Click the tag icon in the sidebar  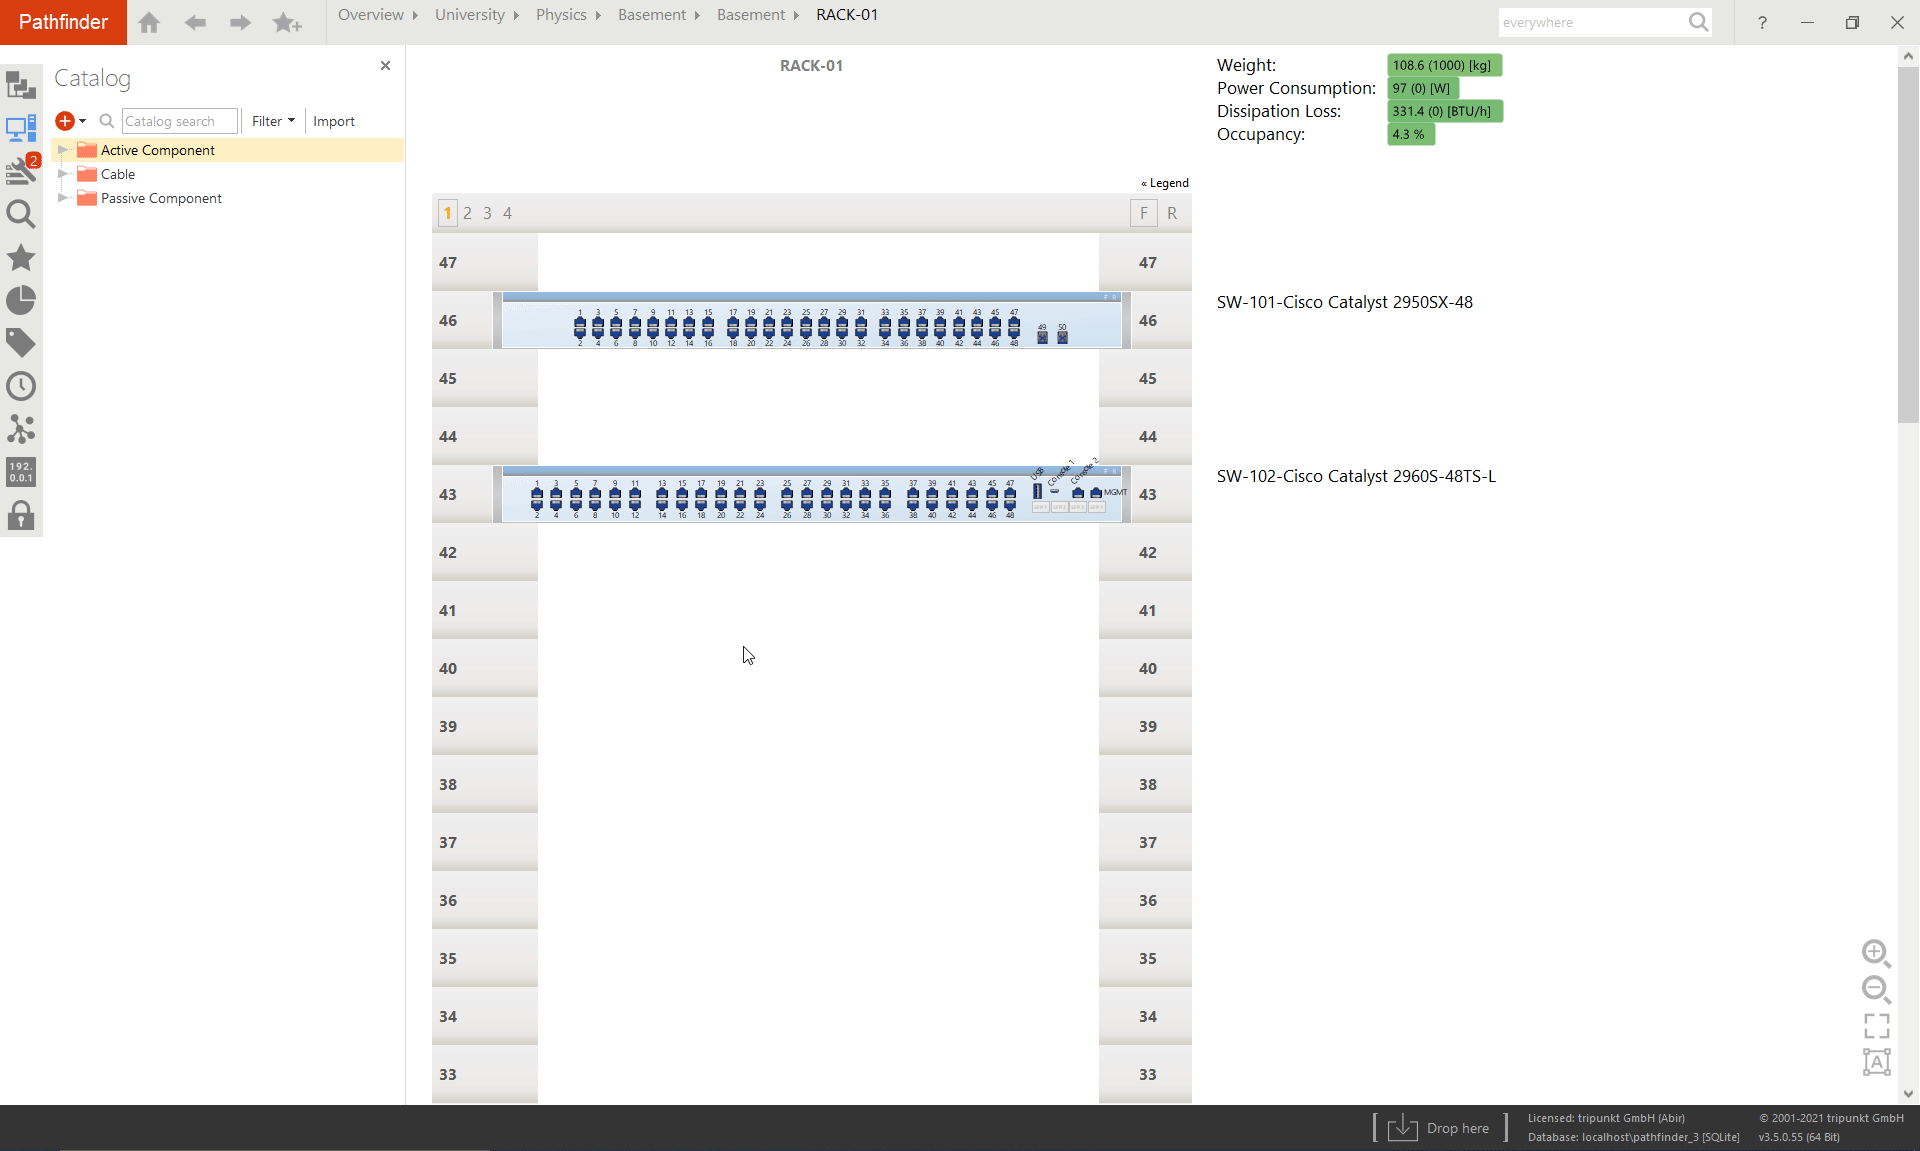coord(21,343)
